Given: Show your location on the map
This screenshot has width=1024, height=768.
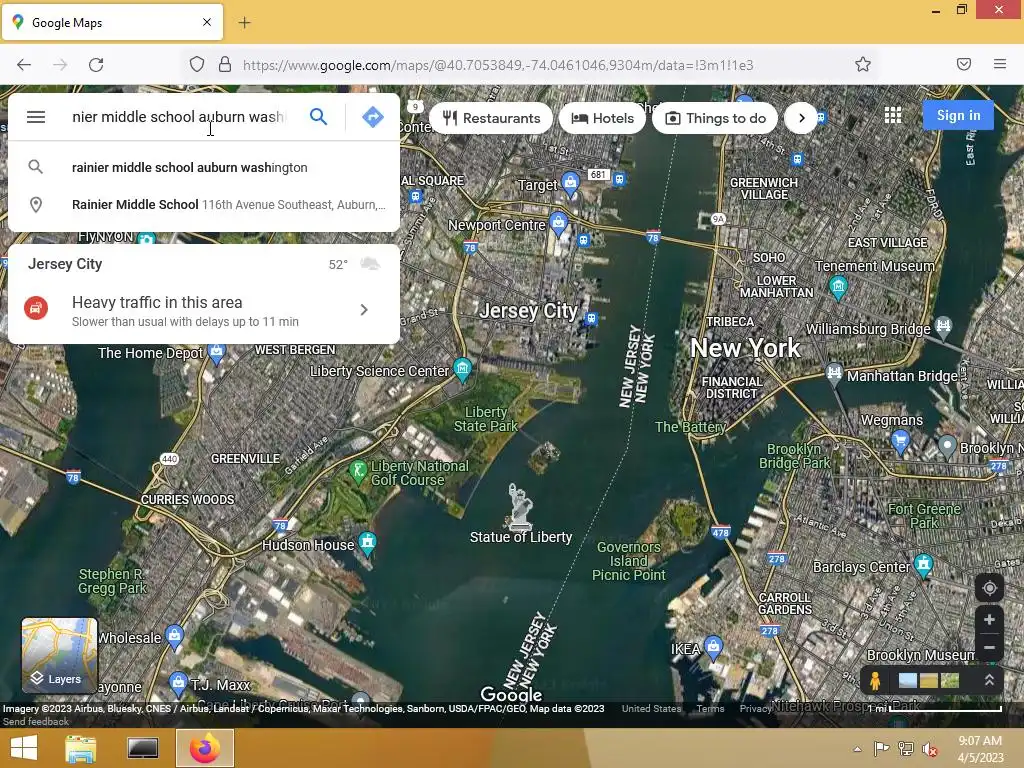Looking at the screenshot, I should (x=989, y=588).
